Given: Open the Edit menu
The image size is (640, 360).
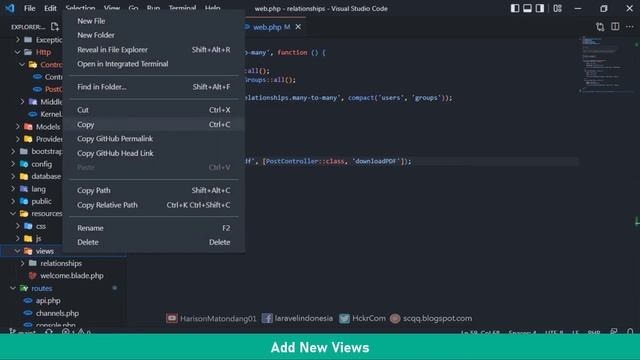Looking at the screenshot, I should tap(50, 8).
